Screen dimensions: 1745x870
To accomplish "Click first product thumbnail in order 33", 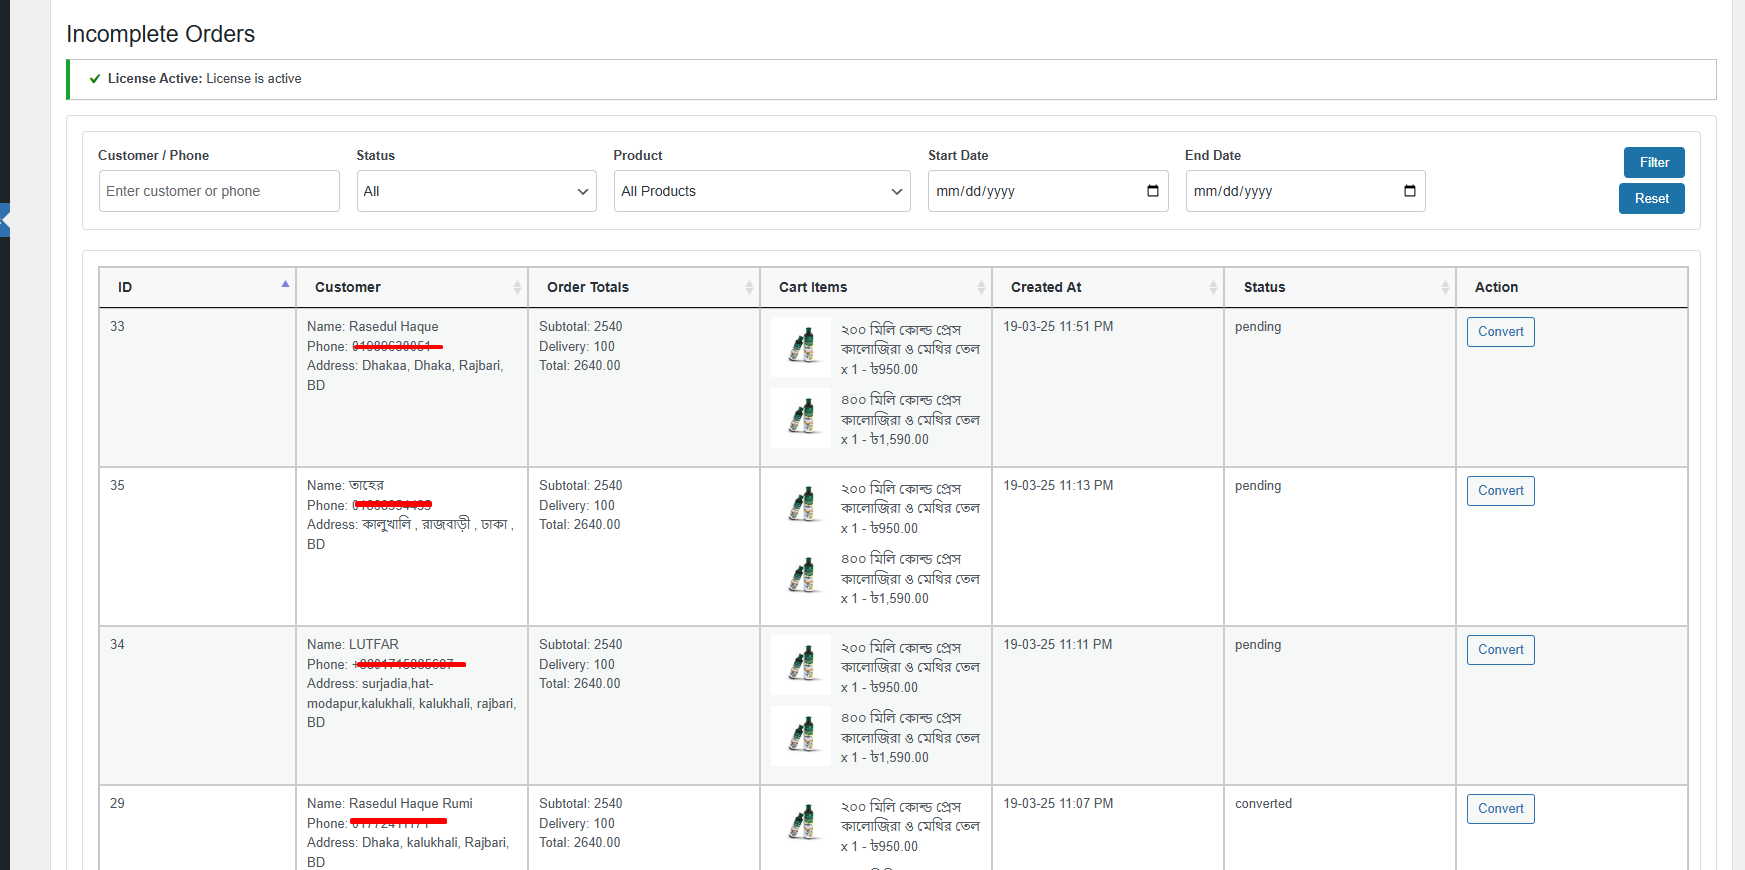I will pyautogui.click(x=801, y=347).
